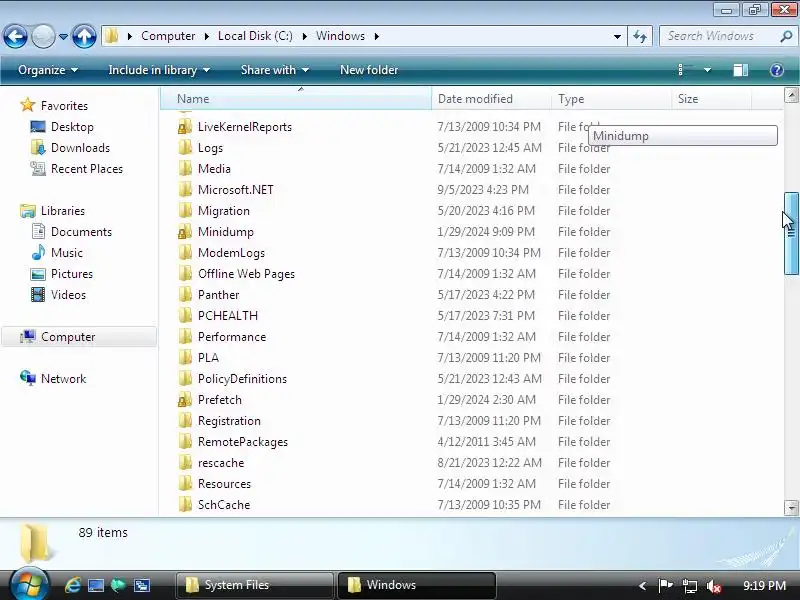Screen dimensions: 800x600
Task: Select the PCHEALTH folder icon
Action: [185, 316]
